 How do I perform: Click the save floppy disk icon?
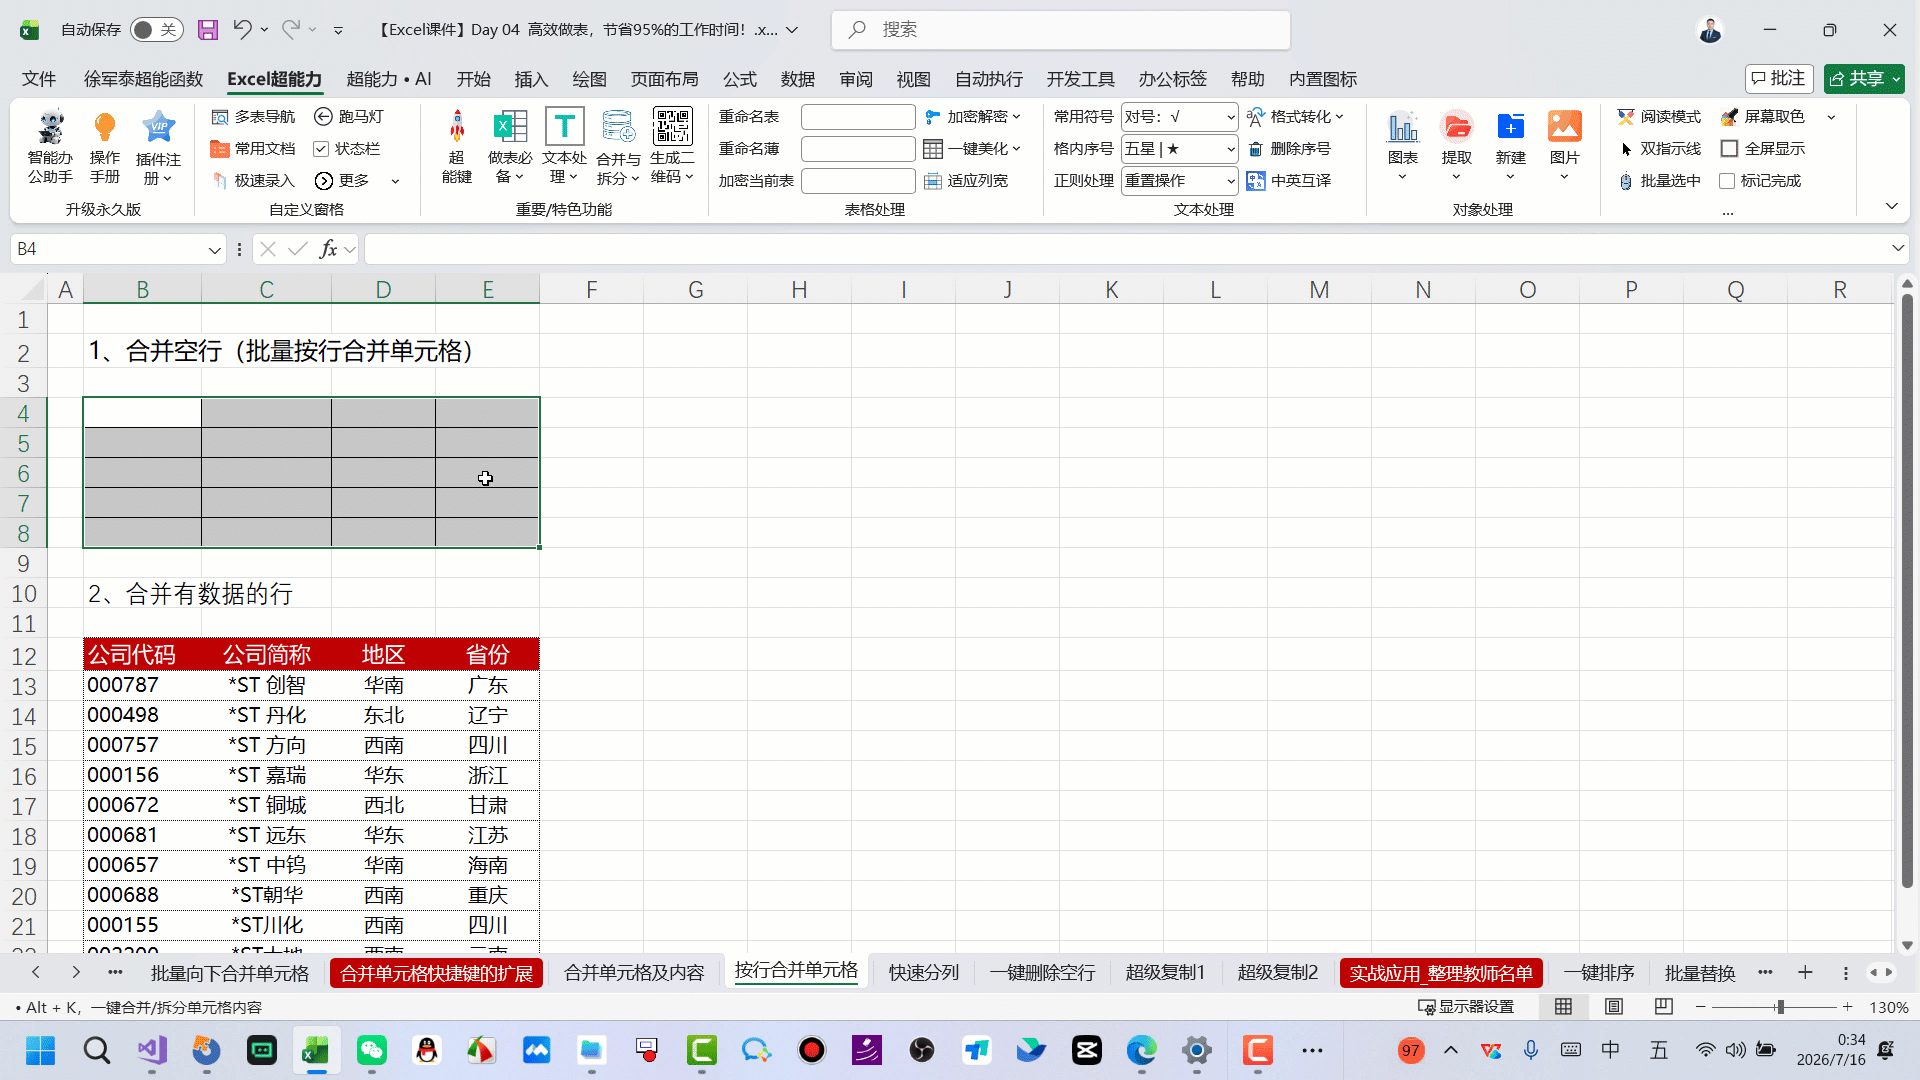pos(208,30)
